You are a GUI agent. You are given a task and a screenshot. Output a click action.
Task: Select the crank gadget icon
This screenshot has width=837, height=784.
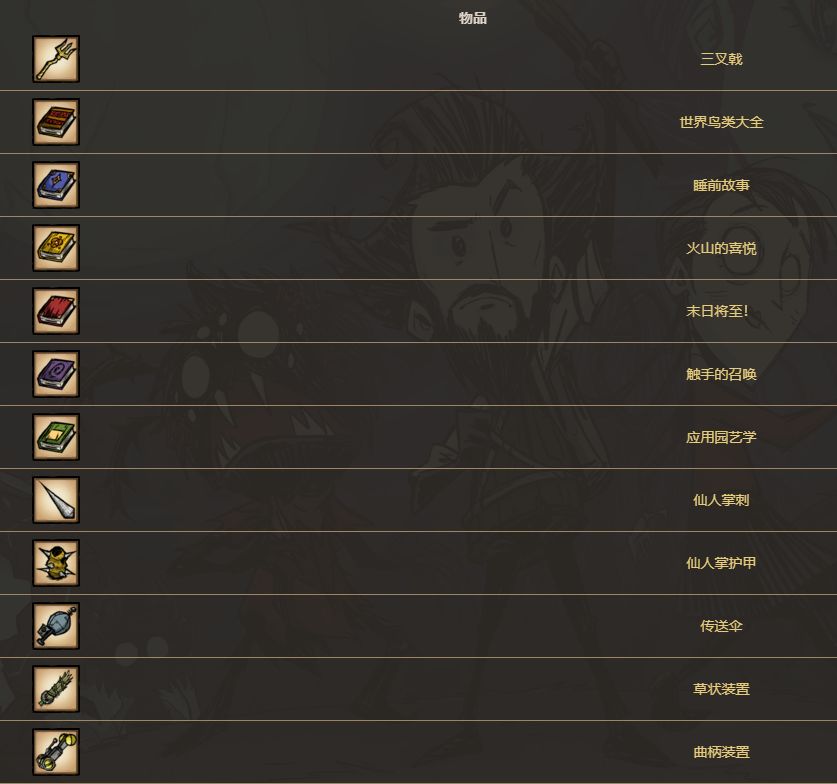[x=56, y=752]
